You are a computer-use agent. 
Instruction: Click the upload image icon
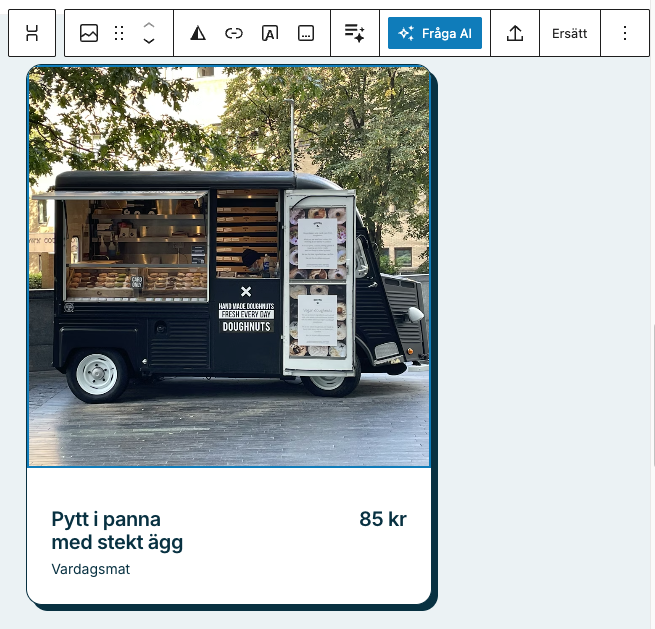pyautogui.click(x=515, y=33)
